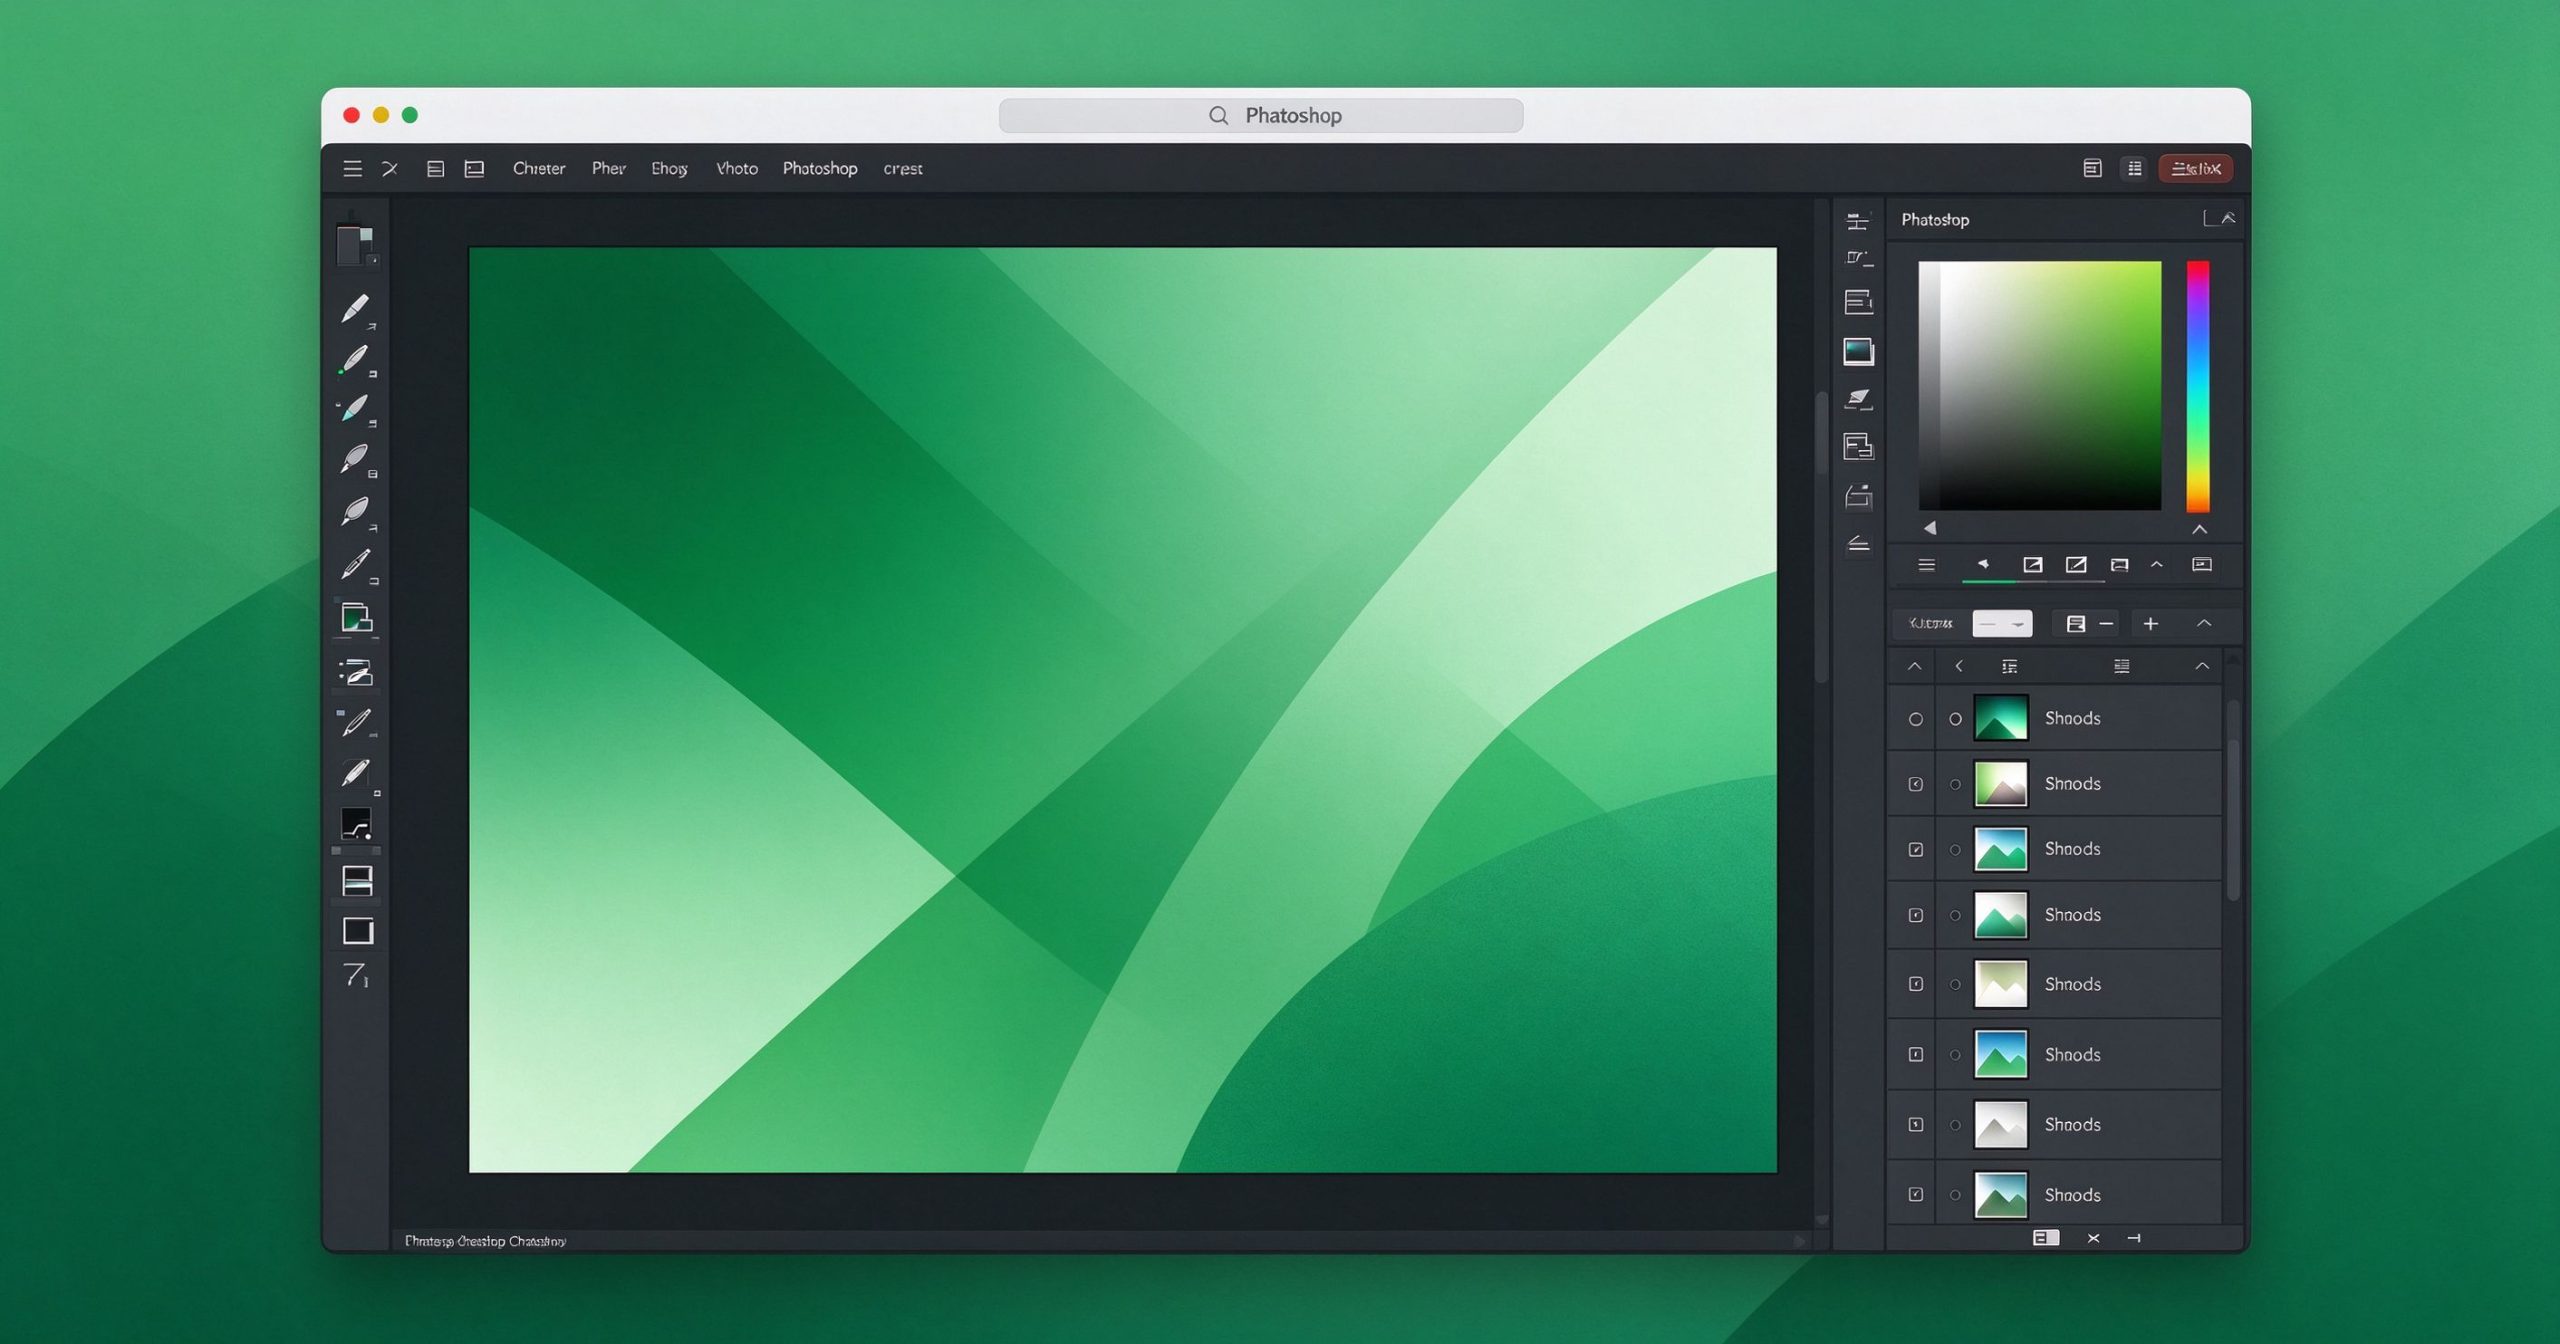This screenshot has height=1344, width=2560.
Task: Click the horizontally split panel icon in left toolbar
Action: (x=357, y=880)
